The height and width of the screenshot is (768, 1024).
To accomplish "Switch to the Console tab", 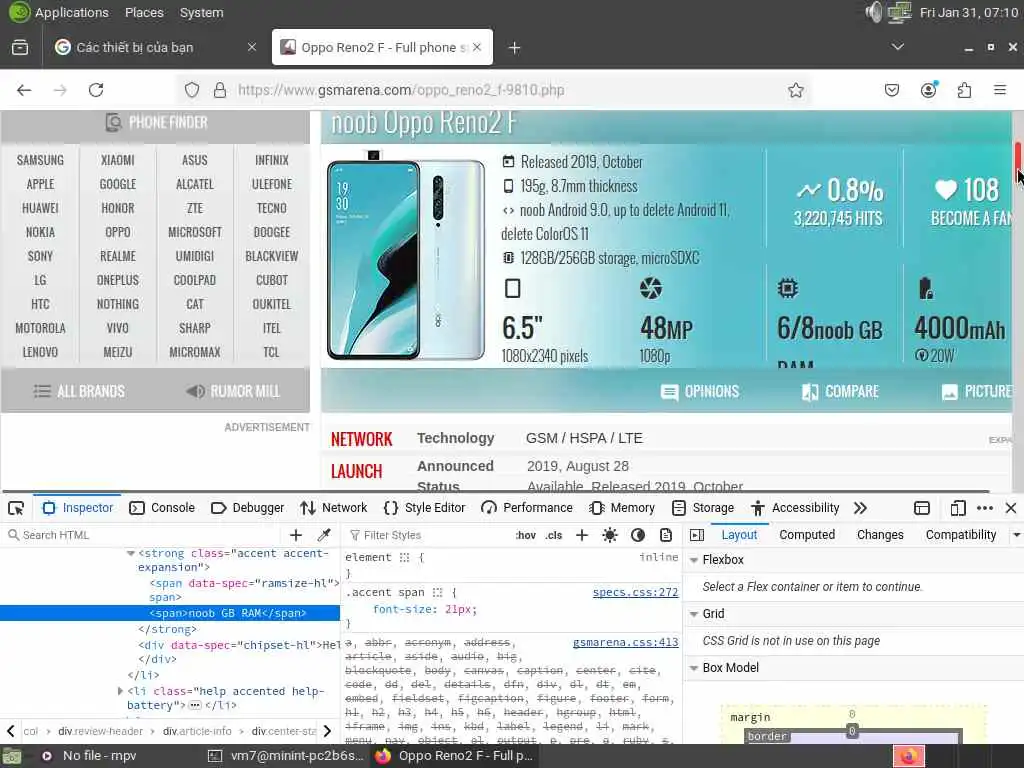I will click(x=162, y=508).
